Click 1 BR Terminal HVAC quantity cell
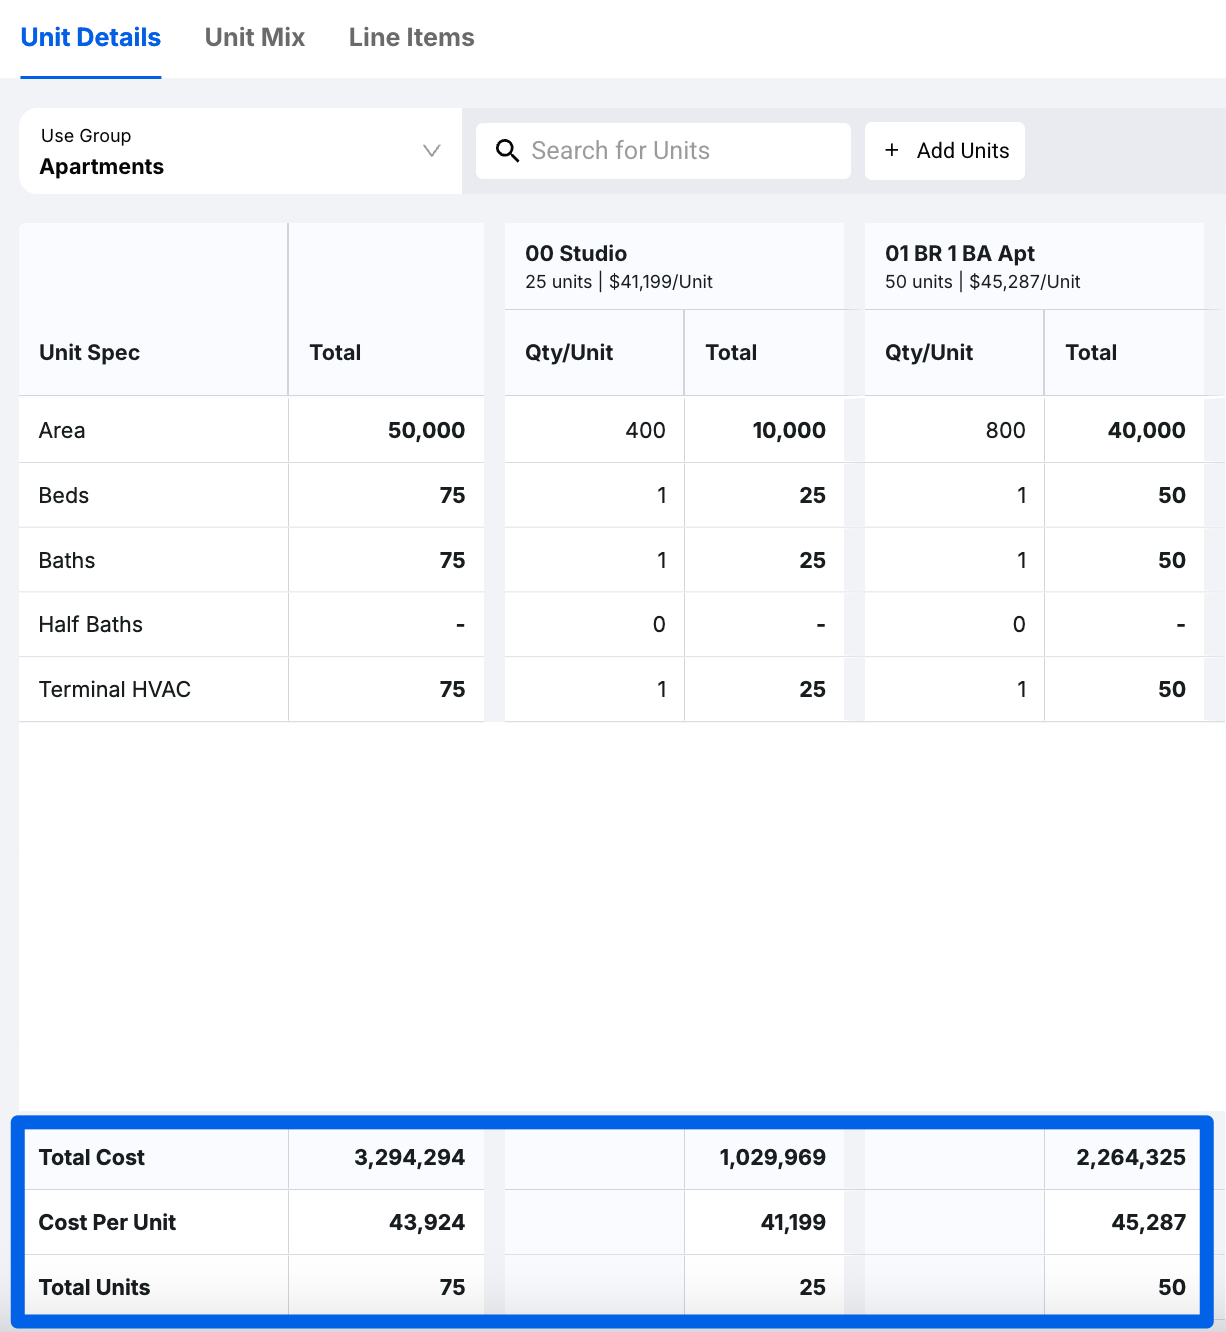This screenshot has width=1226, height=1332. pos(1020,689)
